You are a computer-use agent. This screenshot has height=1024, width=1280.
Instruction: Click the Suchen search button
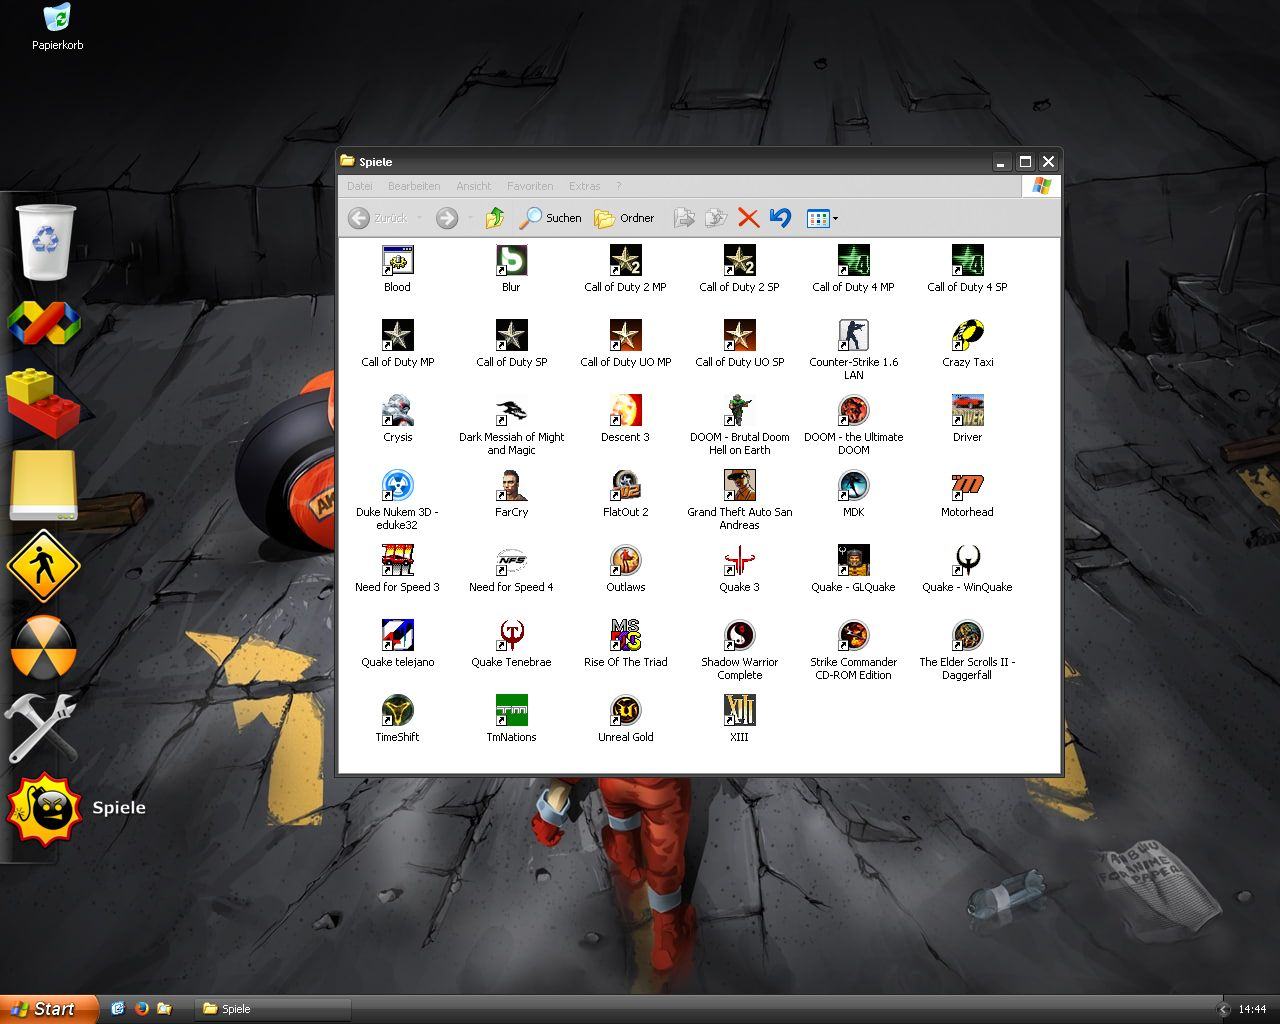coord(551,218)
